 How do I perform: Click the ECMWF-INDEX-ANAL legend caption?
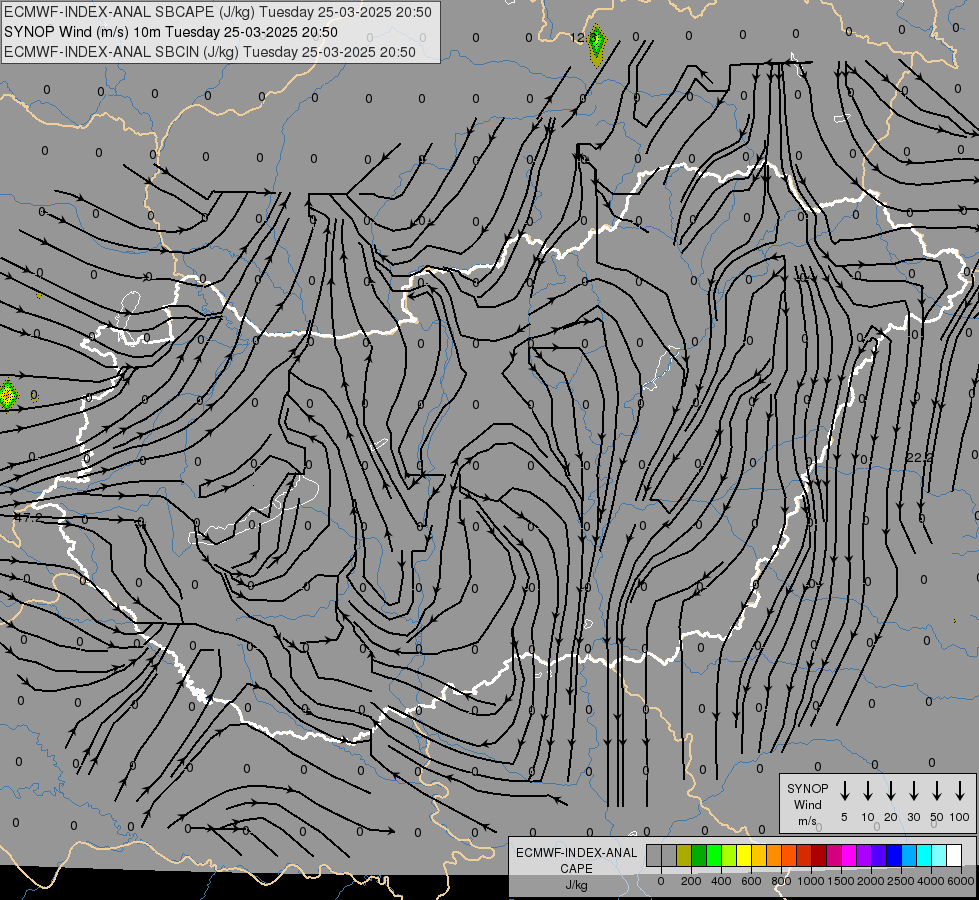(576, 853)
